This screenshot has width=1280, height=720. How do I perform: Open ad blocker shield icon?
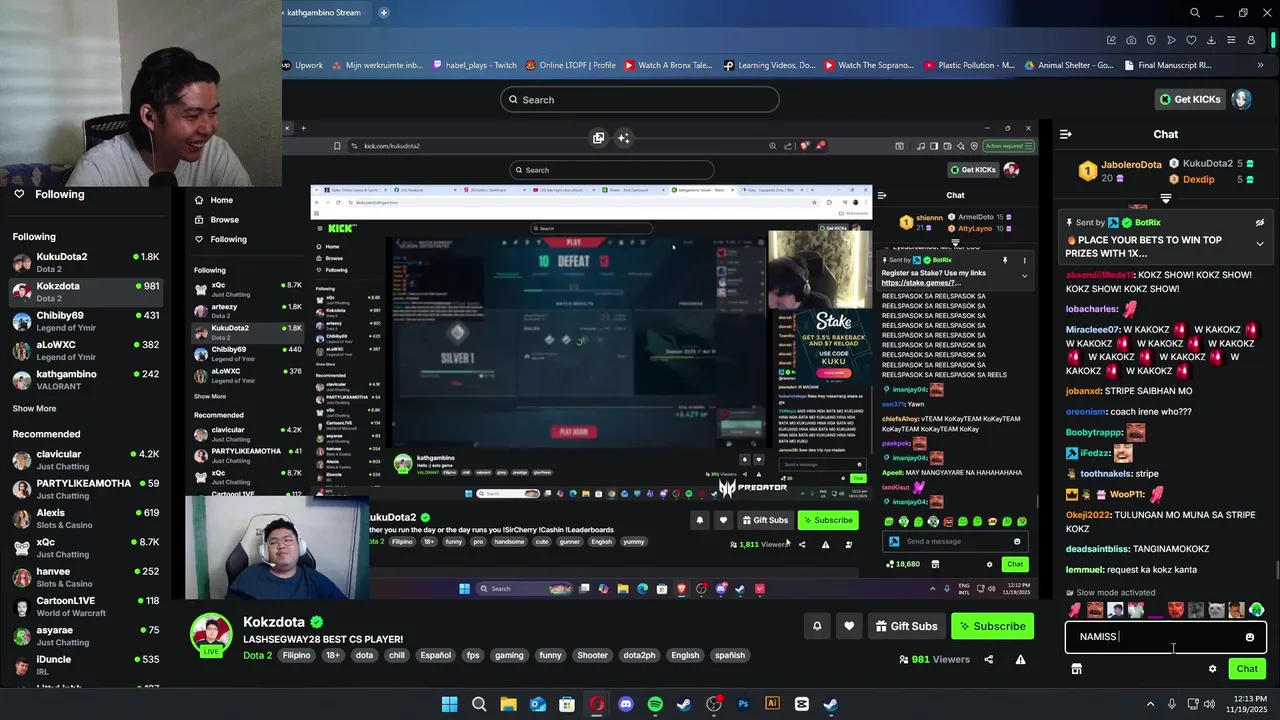1151,40
